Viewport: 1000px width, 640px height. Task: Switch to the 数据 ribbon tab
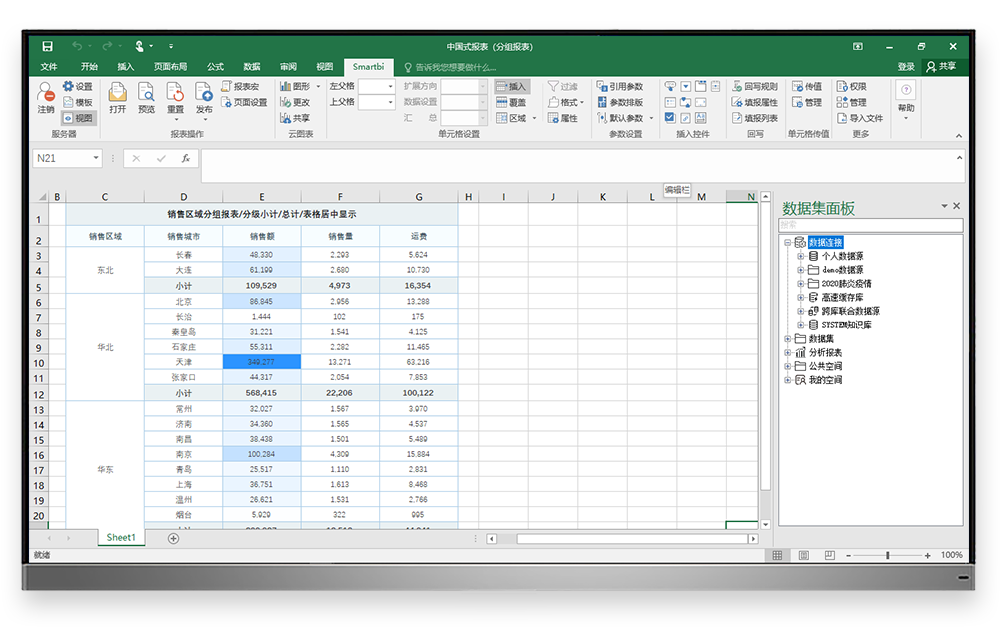(x=252, y=67)
